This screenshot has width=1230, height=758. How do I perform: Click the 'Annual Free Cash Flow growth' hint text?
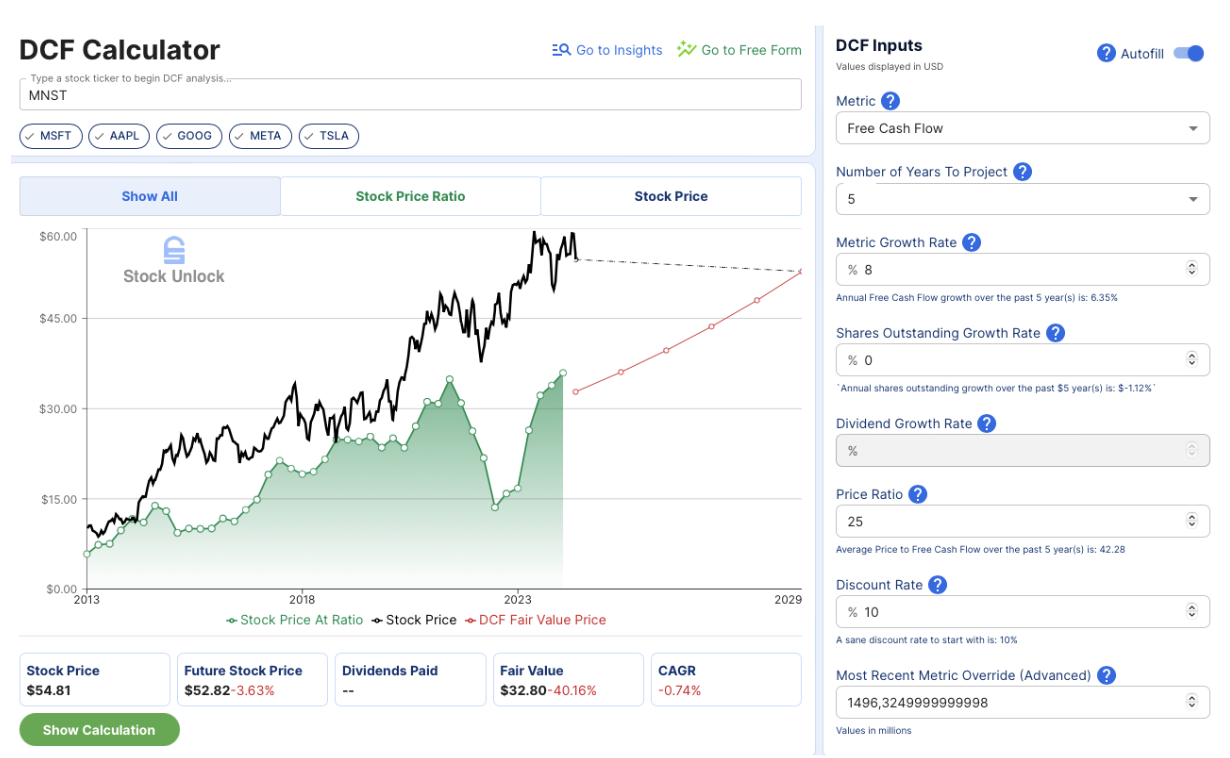[x=976, y=297]
